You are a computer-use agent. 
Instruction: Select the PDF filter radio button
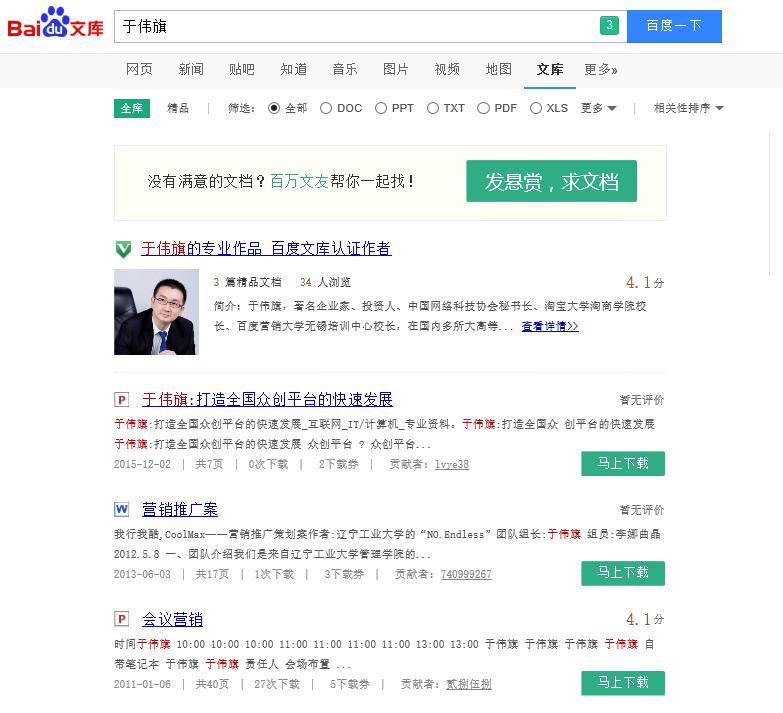point(483,108)
